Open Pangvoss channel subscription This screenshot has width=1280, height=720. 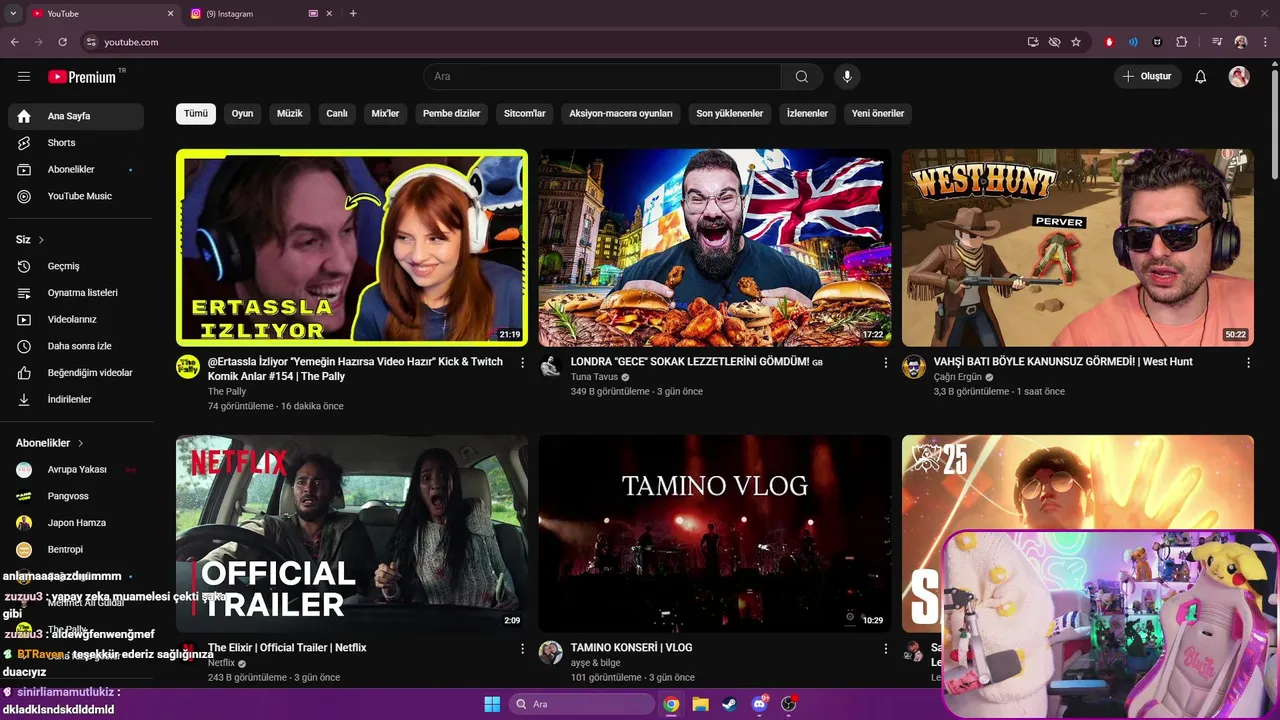(76, 496)
